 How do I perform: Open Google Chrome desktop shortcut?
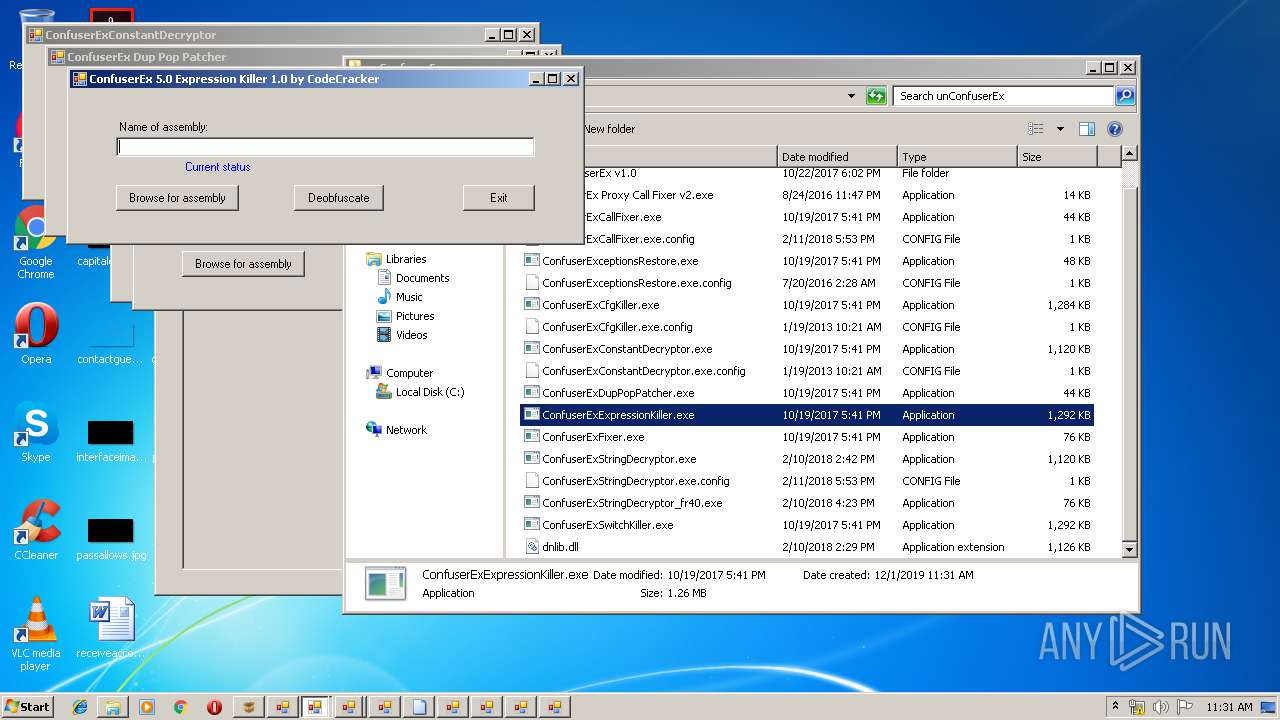click(x=35, y=243)
